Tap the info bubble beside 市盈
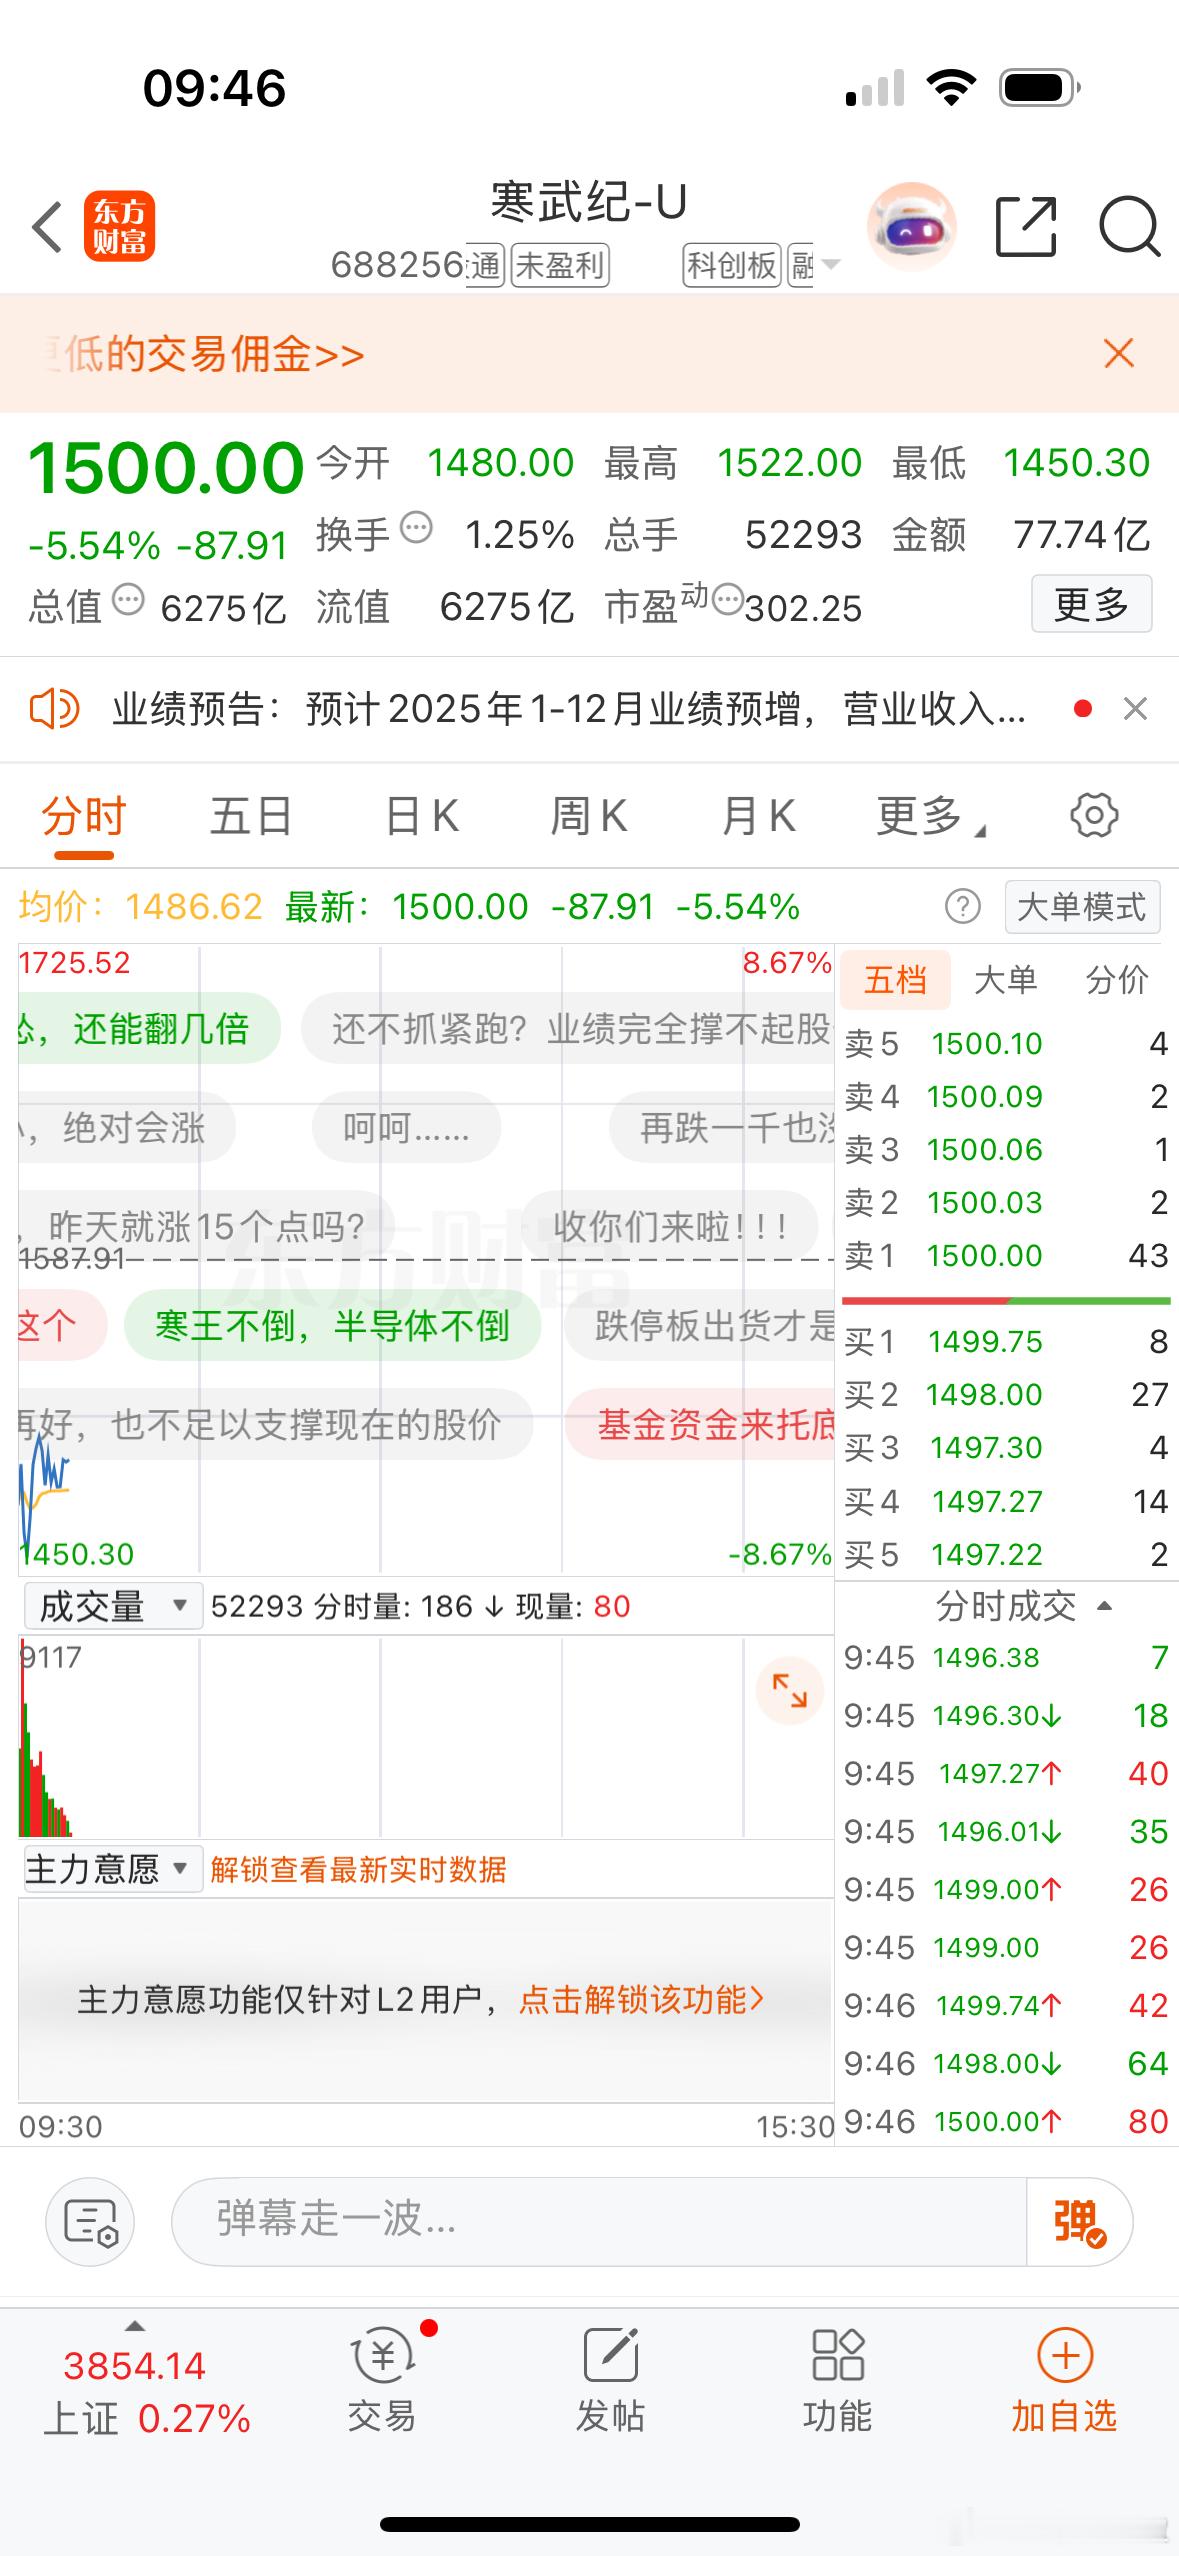 pos(728,600)
